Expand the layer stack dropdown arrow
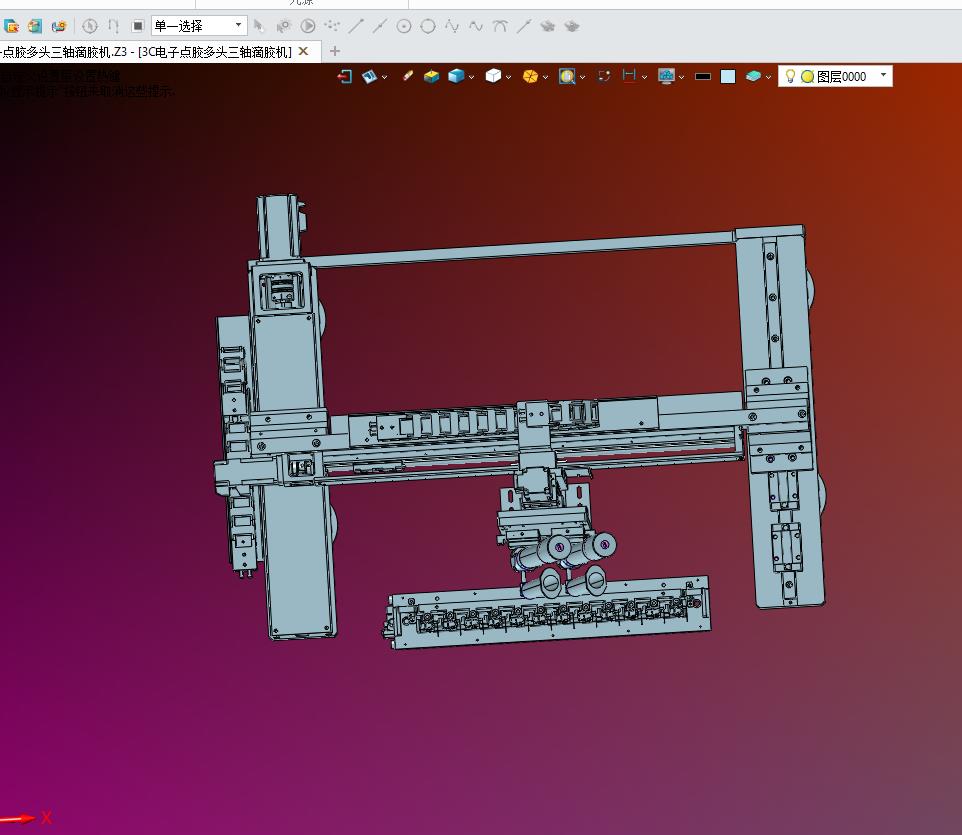The height and width of the screenshot is (835, 962). pos(768,77)
